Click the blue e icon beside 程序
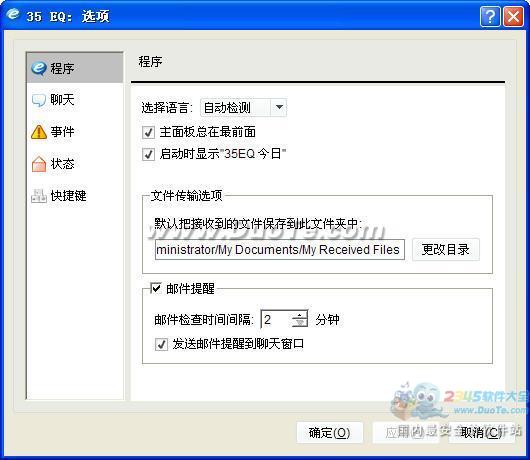 39,68
